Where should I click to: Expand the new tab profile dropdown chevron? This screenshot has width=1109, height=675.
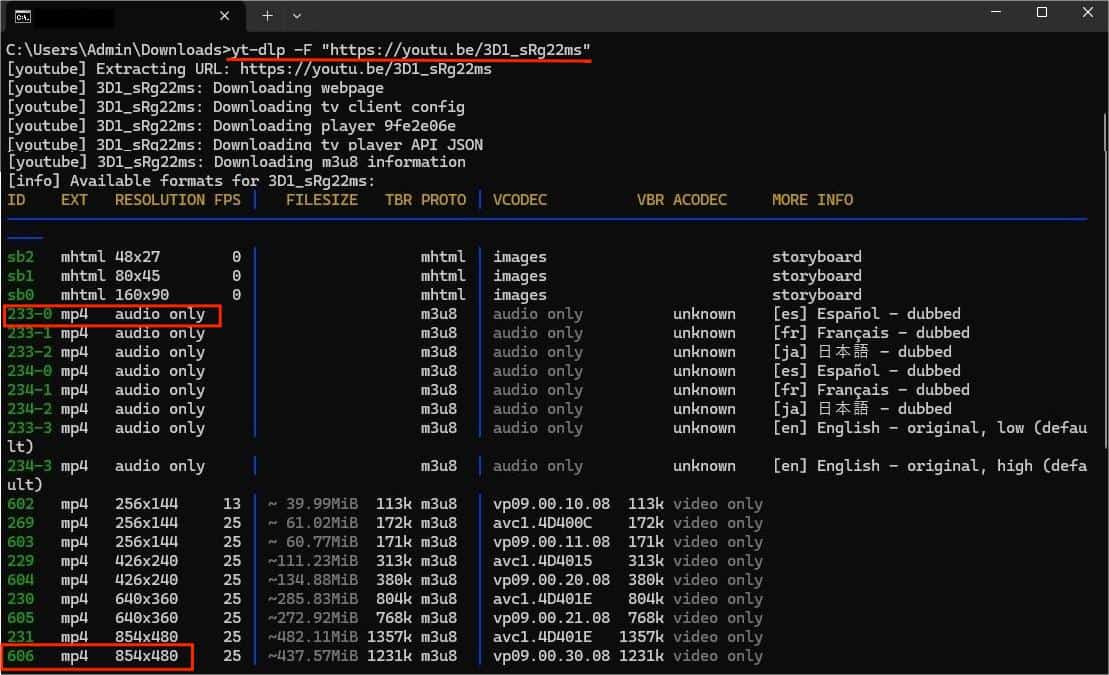297,16
